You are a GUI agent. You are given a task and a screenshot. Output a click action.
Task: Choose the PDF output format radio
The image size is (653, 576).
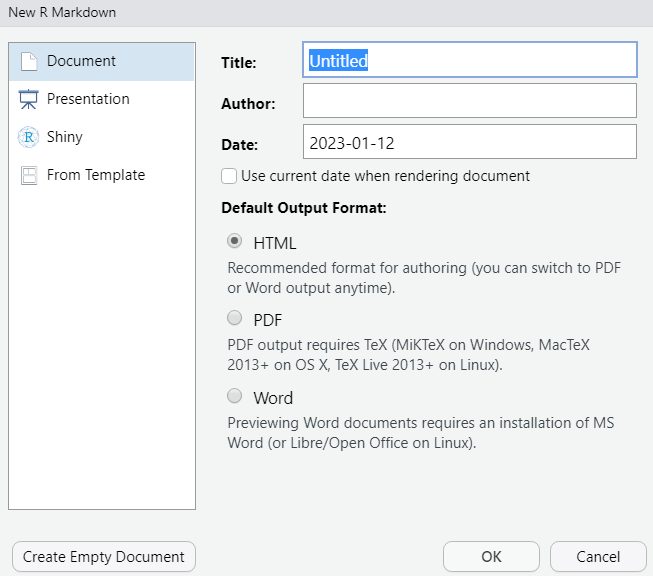click(235, 318)
